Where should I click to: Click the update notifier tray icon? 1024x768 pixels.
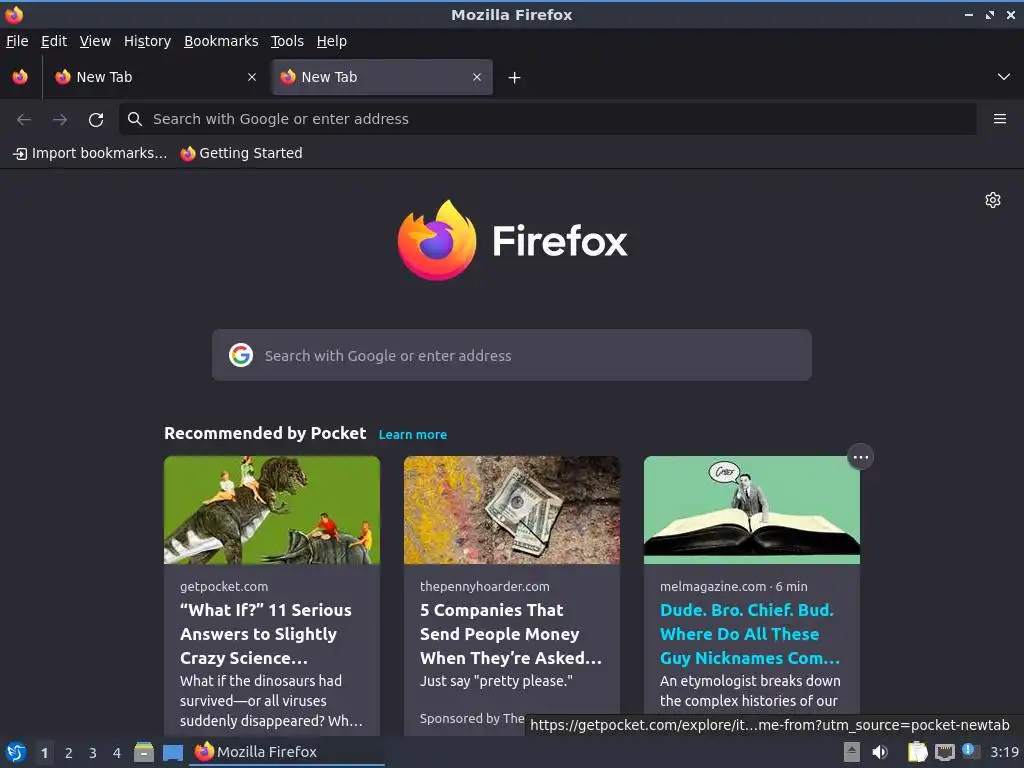970,751
